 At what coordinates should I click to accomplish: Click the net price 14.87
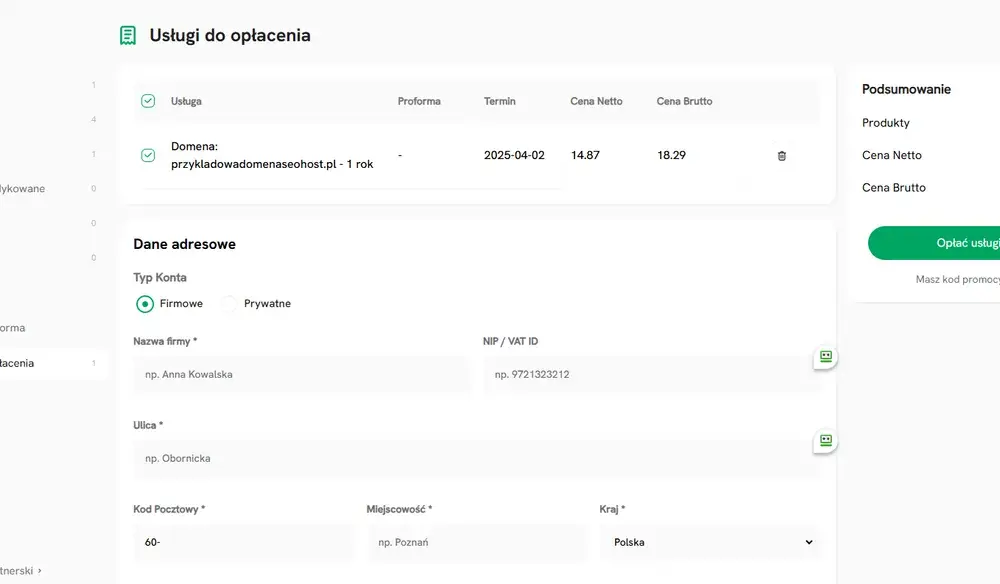(585, 155)
